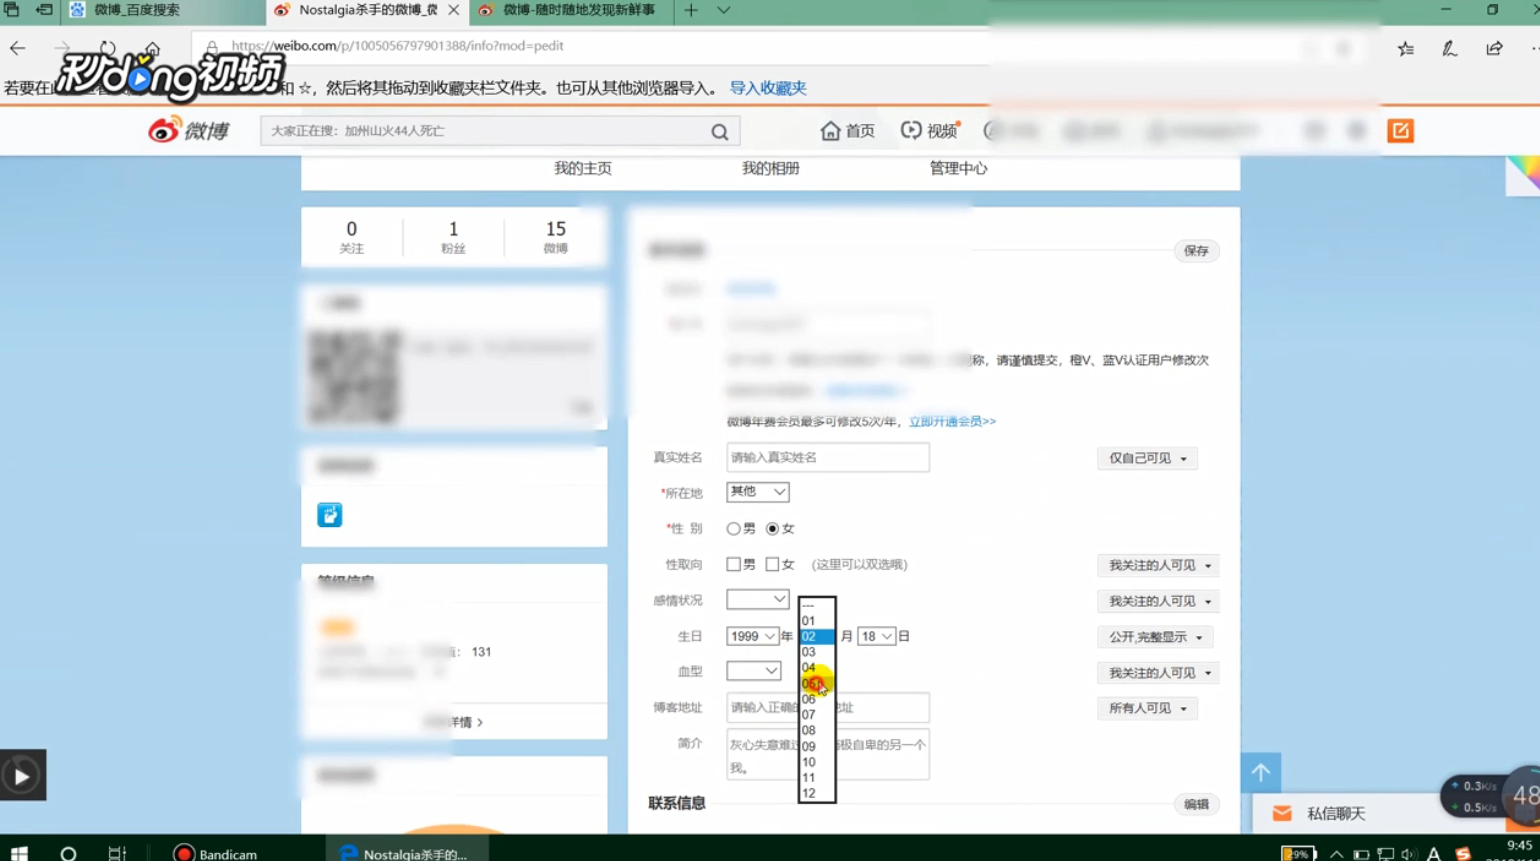The image size is (1540, 861).
Task: Click the 保存 save button
Action: point(1196,251)
